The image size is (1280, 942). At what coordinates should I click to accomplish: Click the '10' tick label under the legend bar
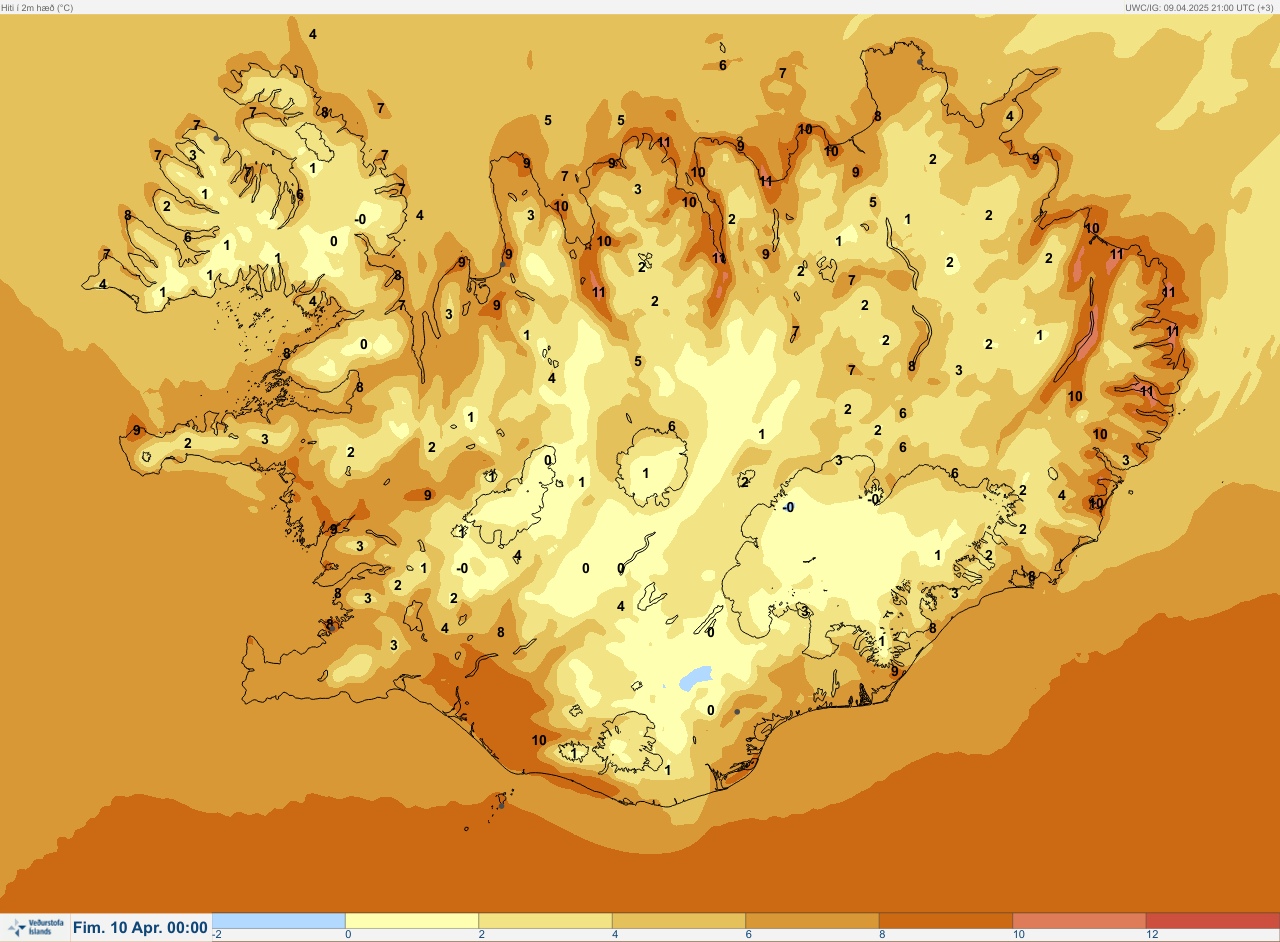point(1018,935)
